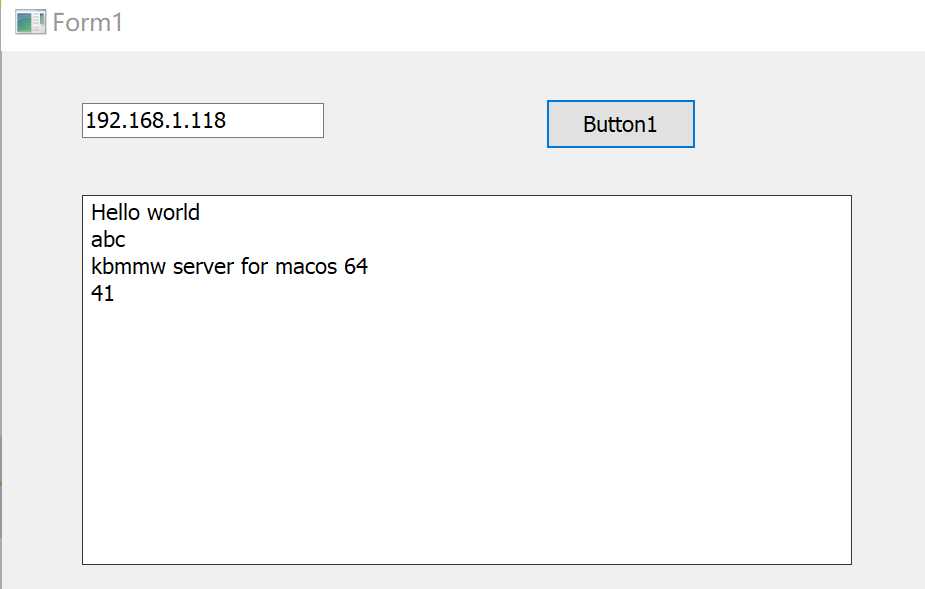Click the number "64" in the memo
925x589 pixels.
tap(356, 267)
